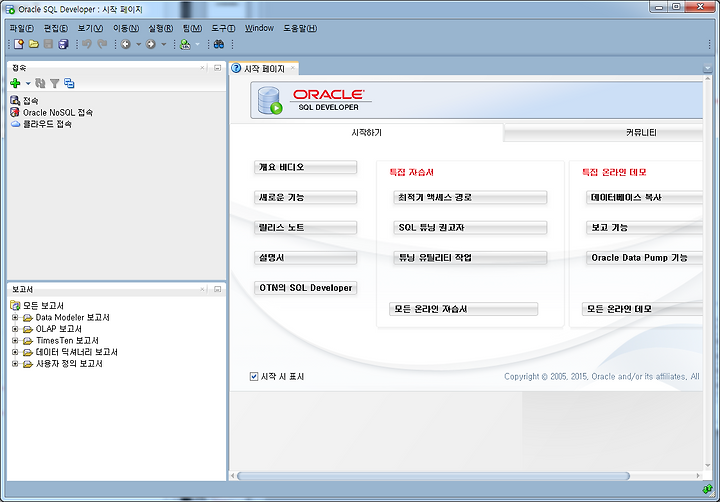Open the SQL Worksheet icon in toolbar
The height and width of the screenshot is (502, 720).
click(185, 44)
